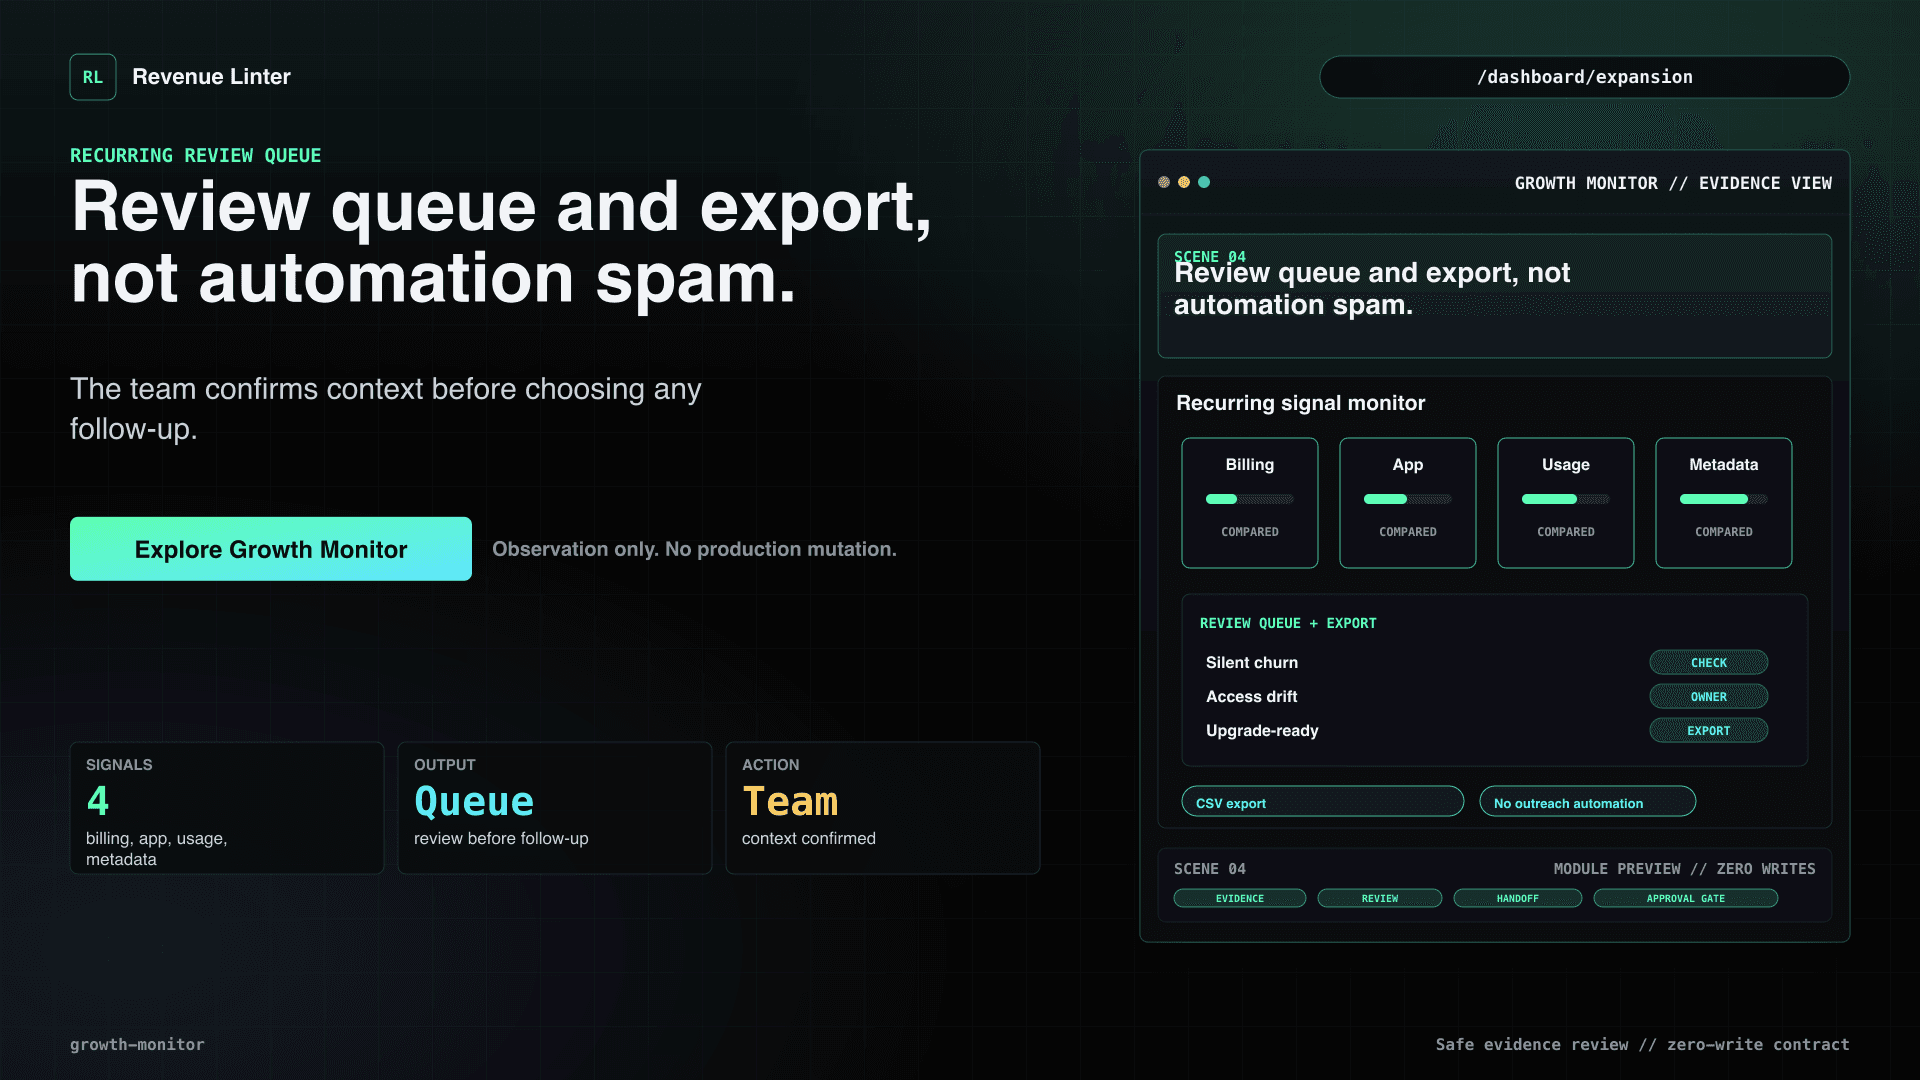Screen dimensions: 1920x1080
Task: Click the CHECK pill for Silent churn
Action: click(x=1709, y=663)
